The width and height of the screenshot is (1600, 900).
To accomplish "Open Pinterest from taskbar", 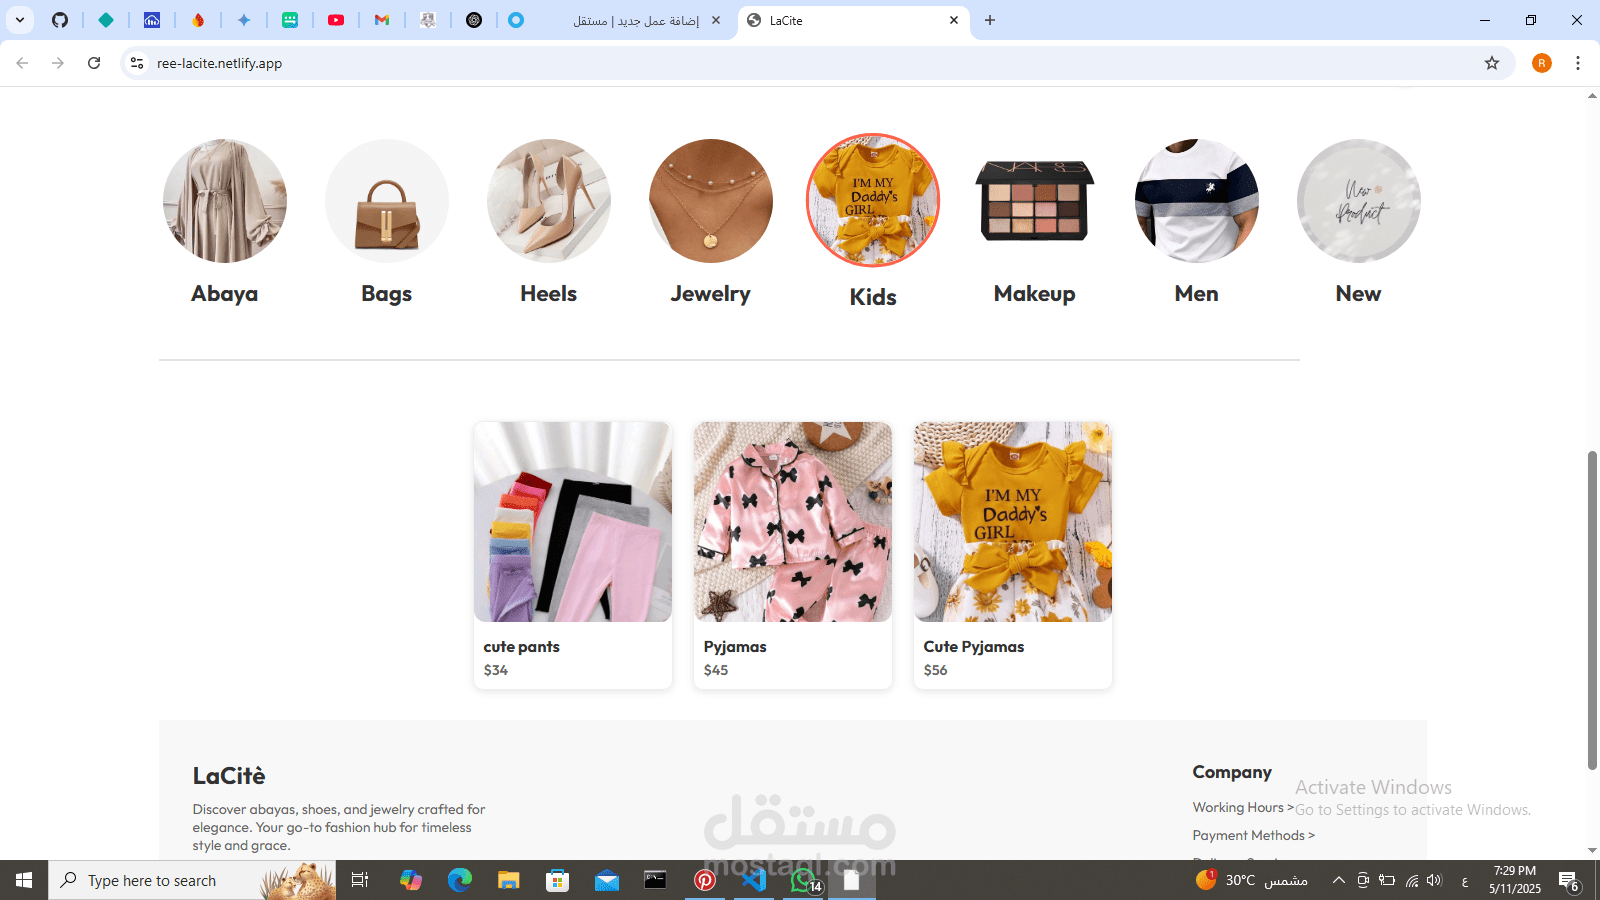I will [x=705, y=880].
